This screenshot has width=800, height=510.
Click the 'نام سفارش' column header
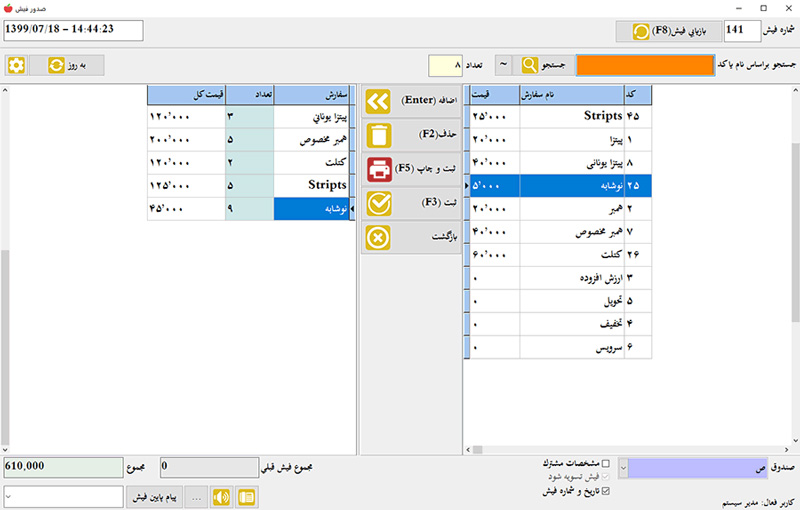click(x=572, y=95)
